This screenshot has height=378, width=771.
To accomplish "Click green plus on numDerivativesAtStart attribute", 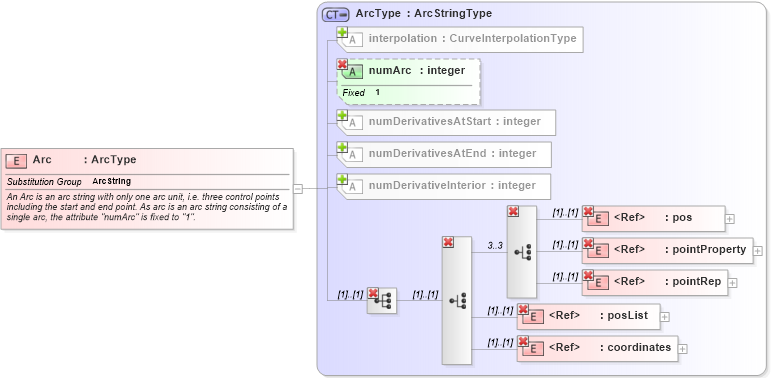I will click(x=342, y=116).
